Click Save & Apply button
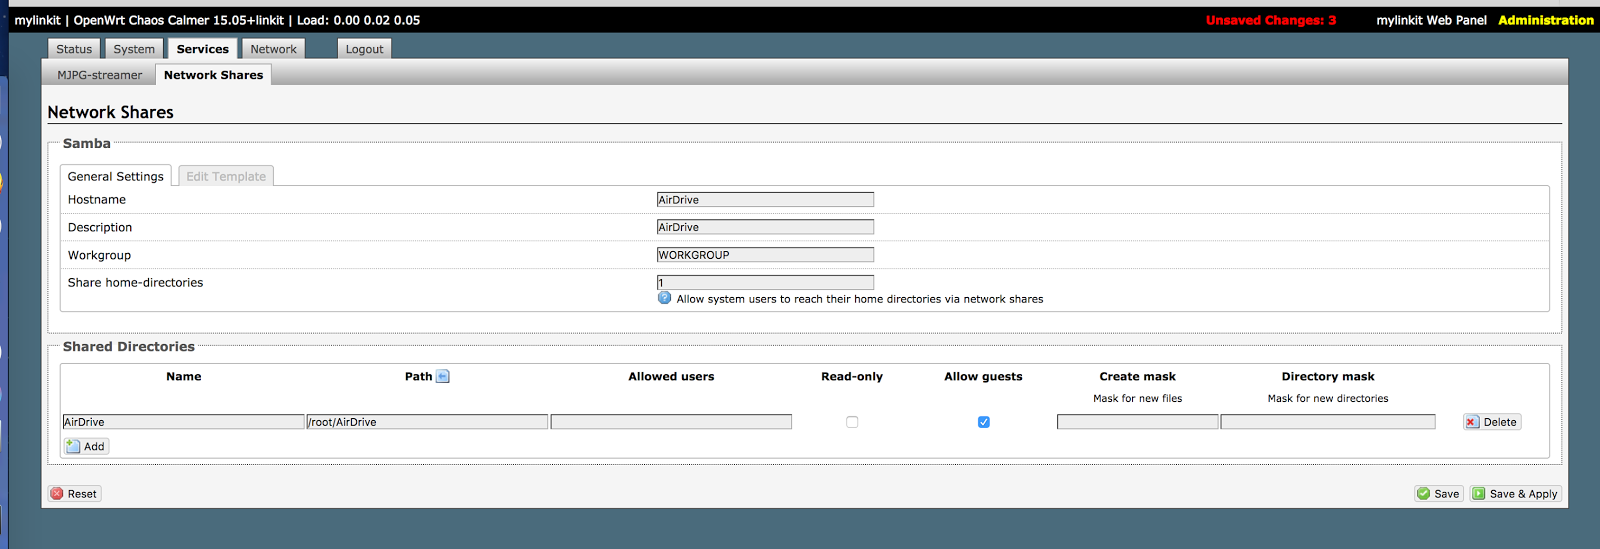The image size is (1600, 549). pos(1515,494)
